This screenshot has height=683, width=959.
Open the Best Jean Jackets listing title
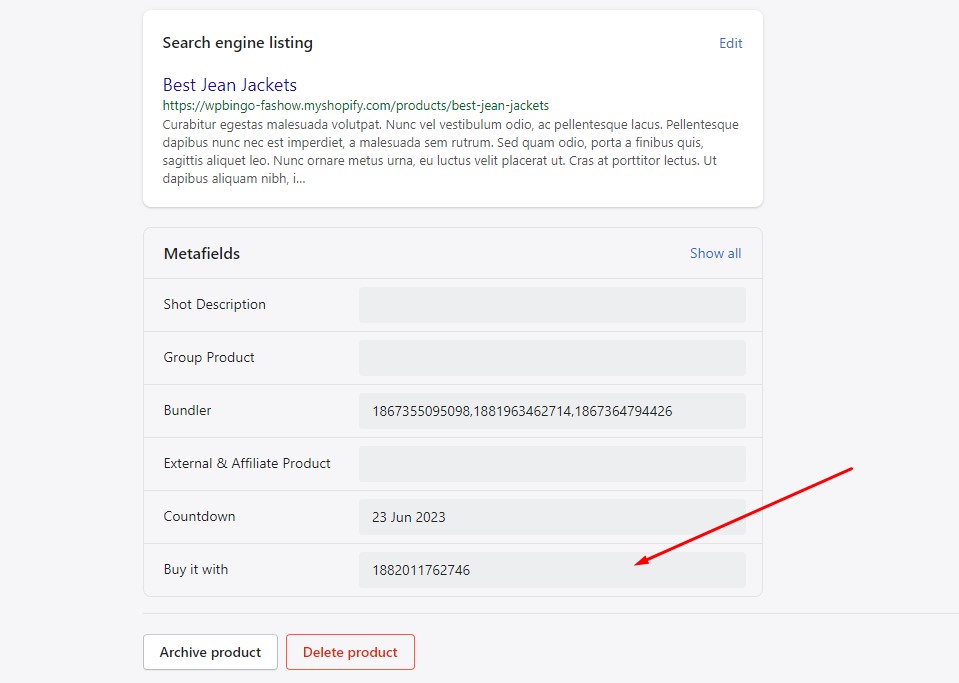230,85
